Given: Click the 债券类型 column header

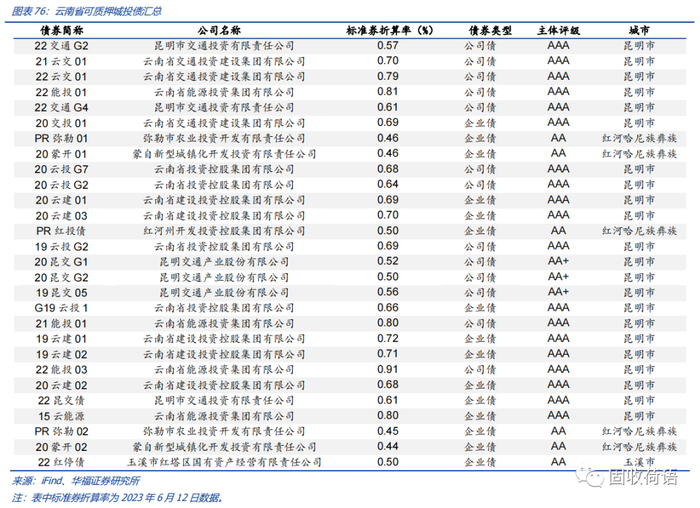Looking at the screenshot, I should click(x=490, y=30).
